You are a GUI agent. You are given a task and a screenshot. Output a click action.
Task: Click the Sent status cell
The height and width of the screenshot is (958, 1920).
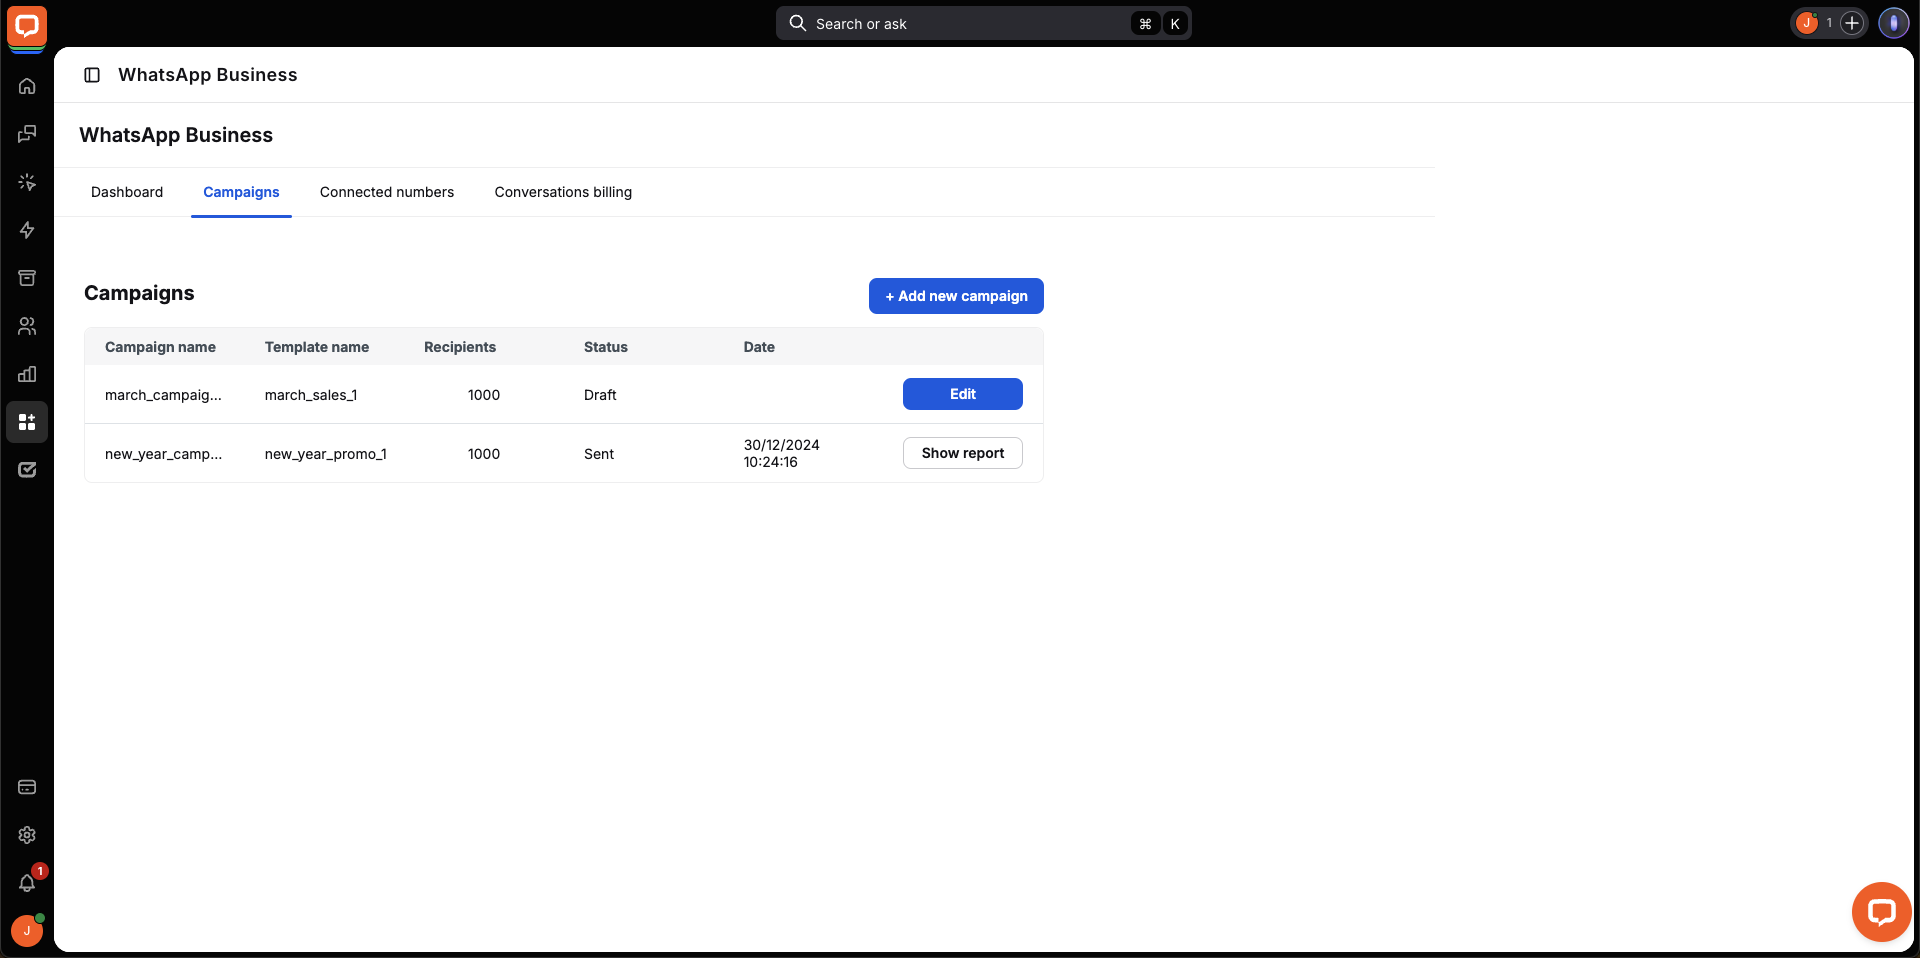pyautogui.click(x=599, y=454)
